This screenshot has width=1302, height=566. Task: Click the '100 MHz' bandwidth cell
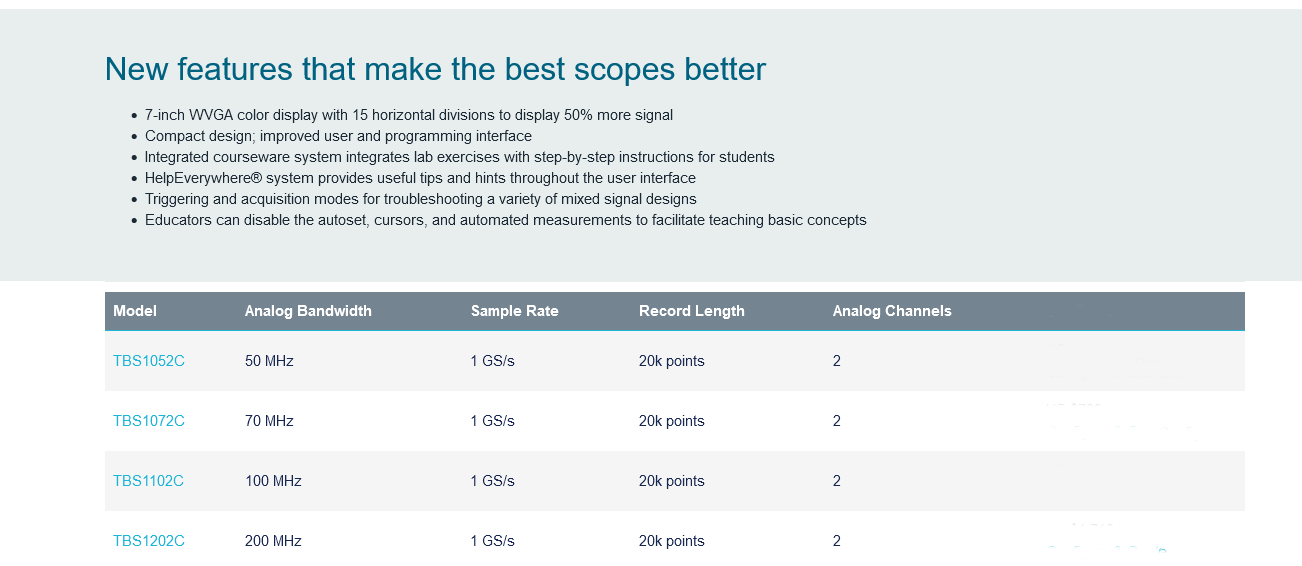click(x=273, y=481)
